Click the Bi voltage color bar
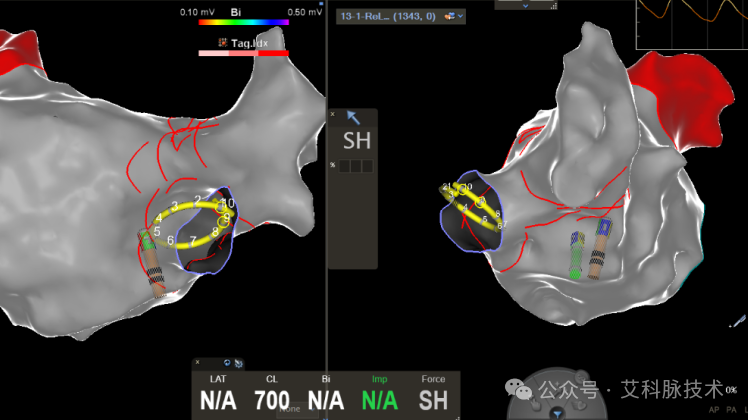Viewport: 748px width, 420px height. pos(244,22)
